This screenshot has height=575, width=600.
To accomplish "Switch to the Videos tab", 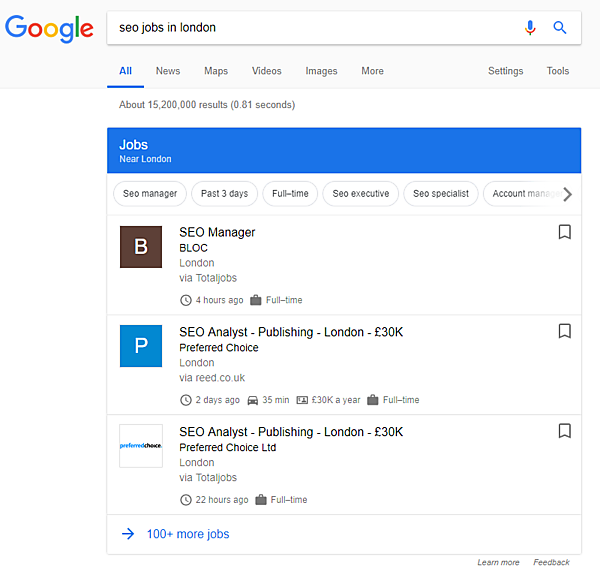I will click(x=266, y=71).
